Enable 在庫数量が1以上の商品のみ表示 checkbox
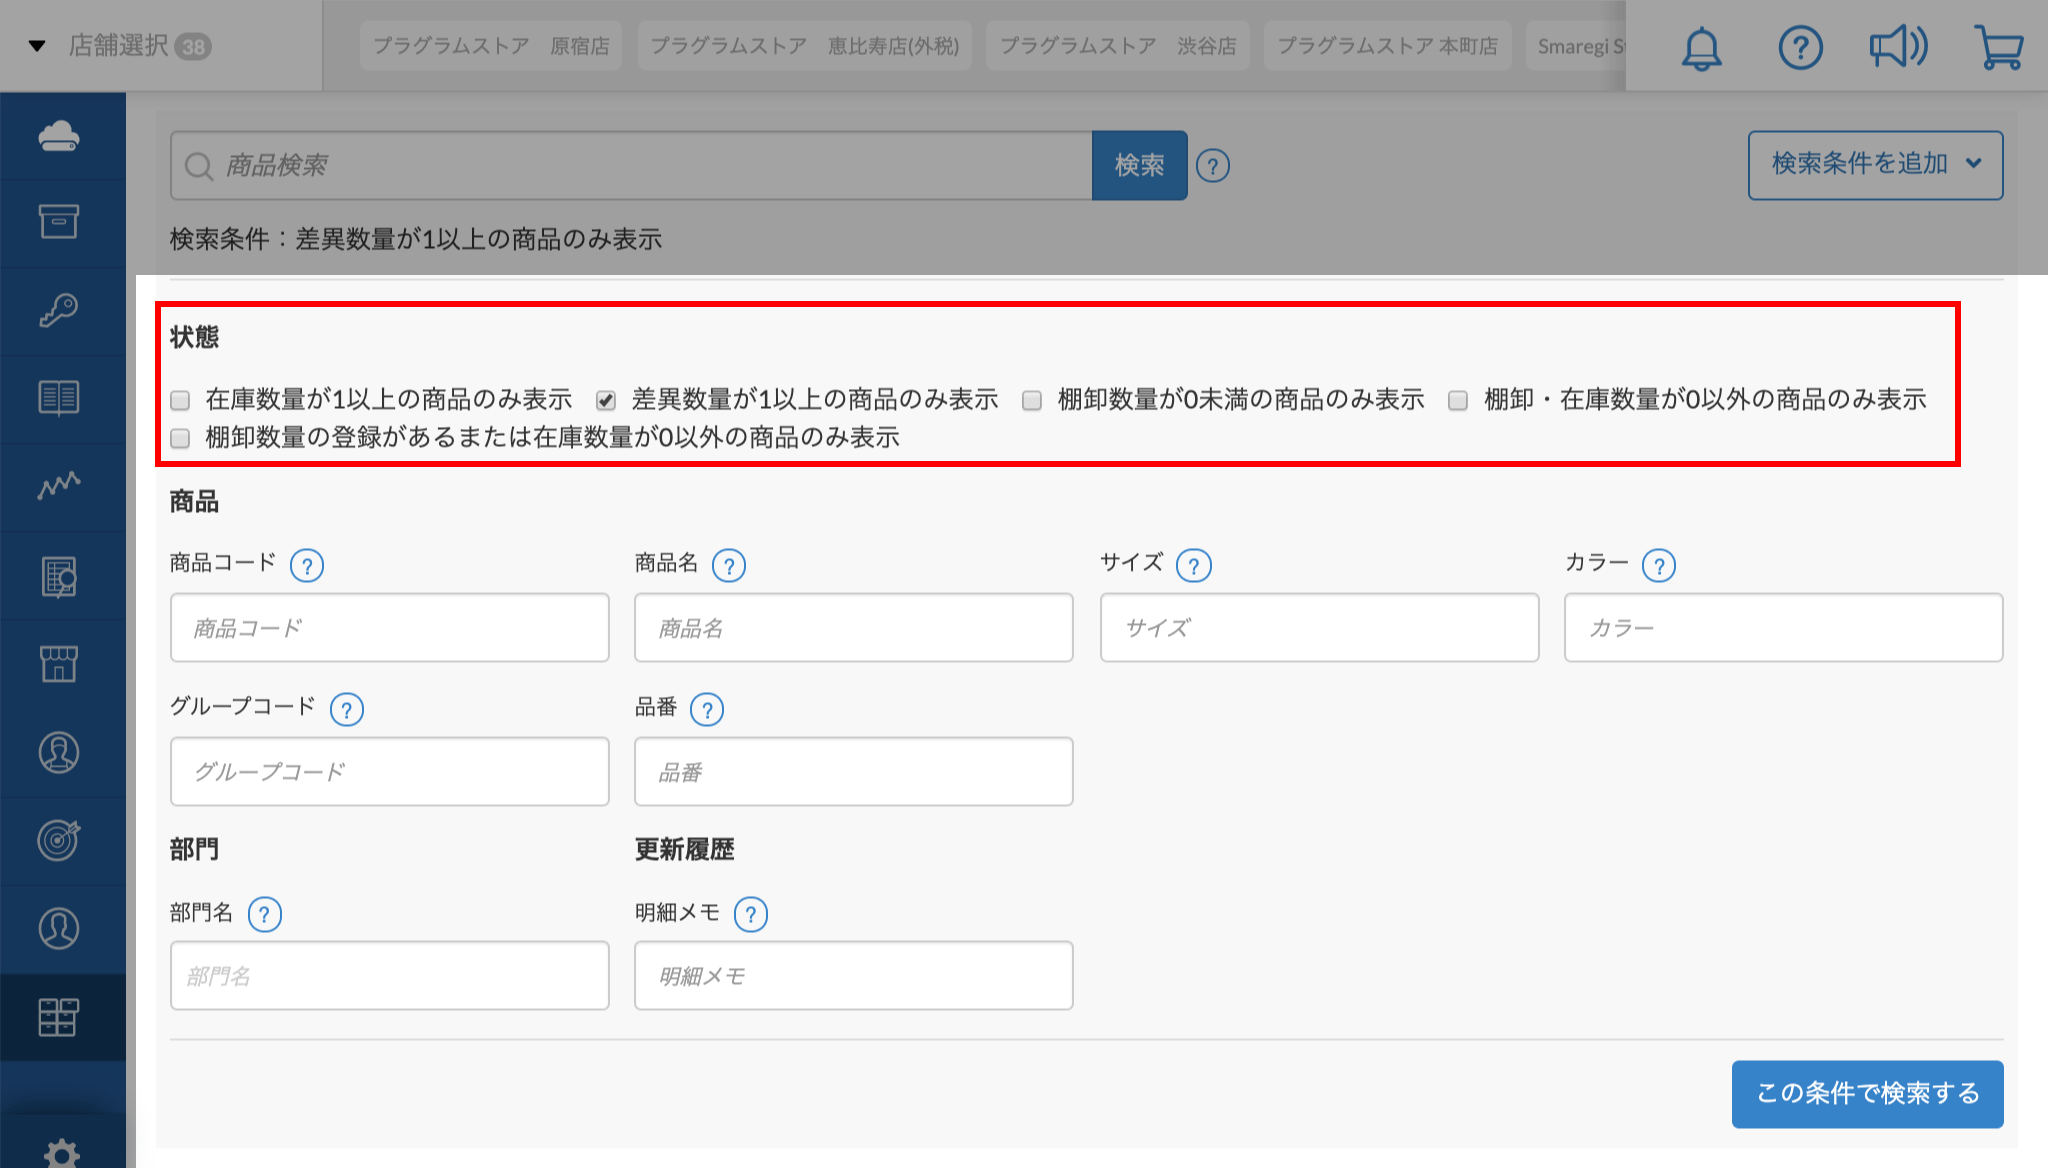Screen dimensions: 2048x1168 pyautogui.click(x=180, y=400)
